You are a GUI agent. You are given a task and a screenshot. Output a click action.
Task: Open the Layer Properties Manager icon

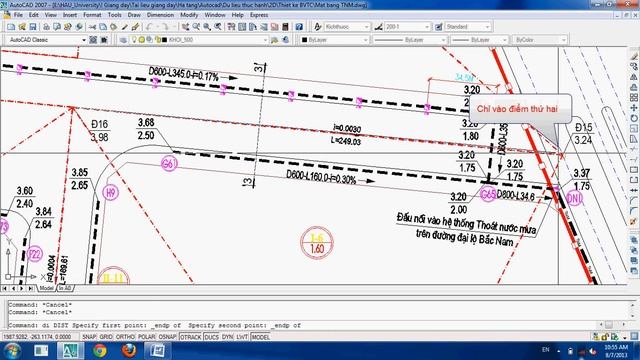tap(123, 40)
